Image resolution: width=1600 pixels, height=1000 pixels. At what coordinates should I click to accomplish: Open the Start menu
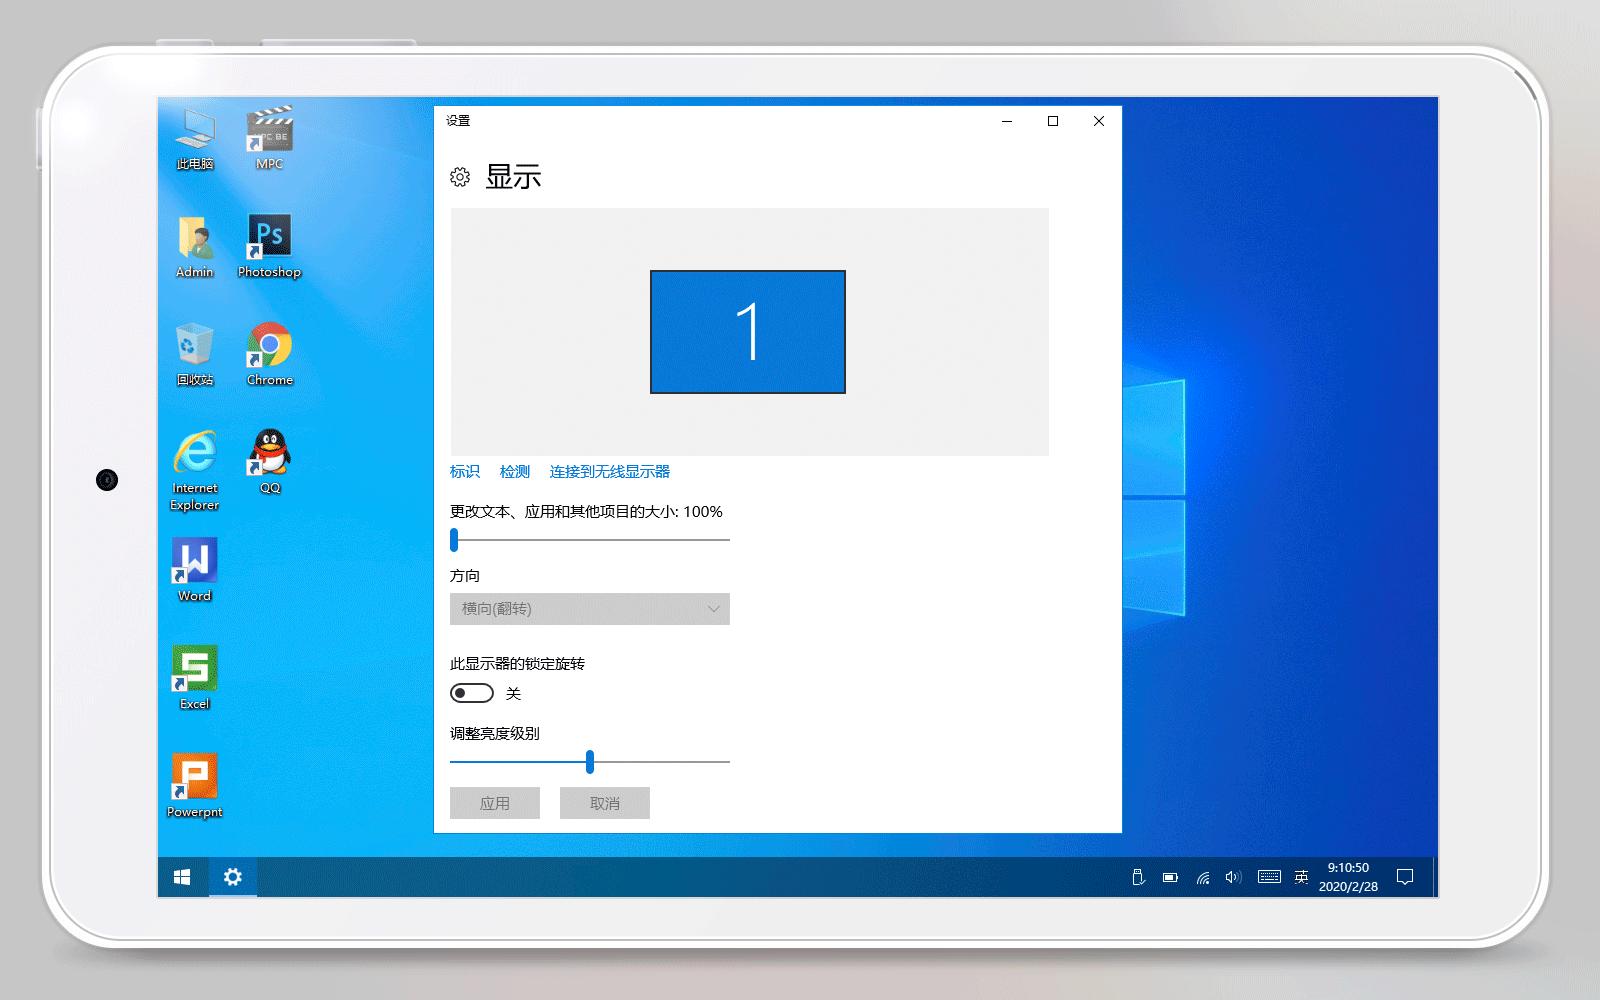[181, 877]
